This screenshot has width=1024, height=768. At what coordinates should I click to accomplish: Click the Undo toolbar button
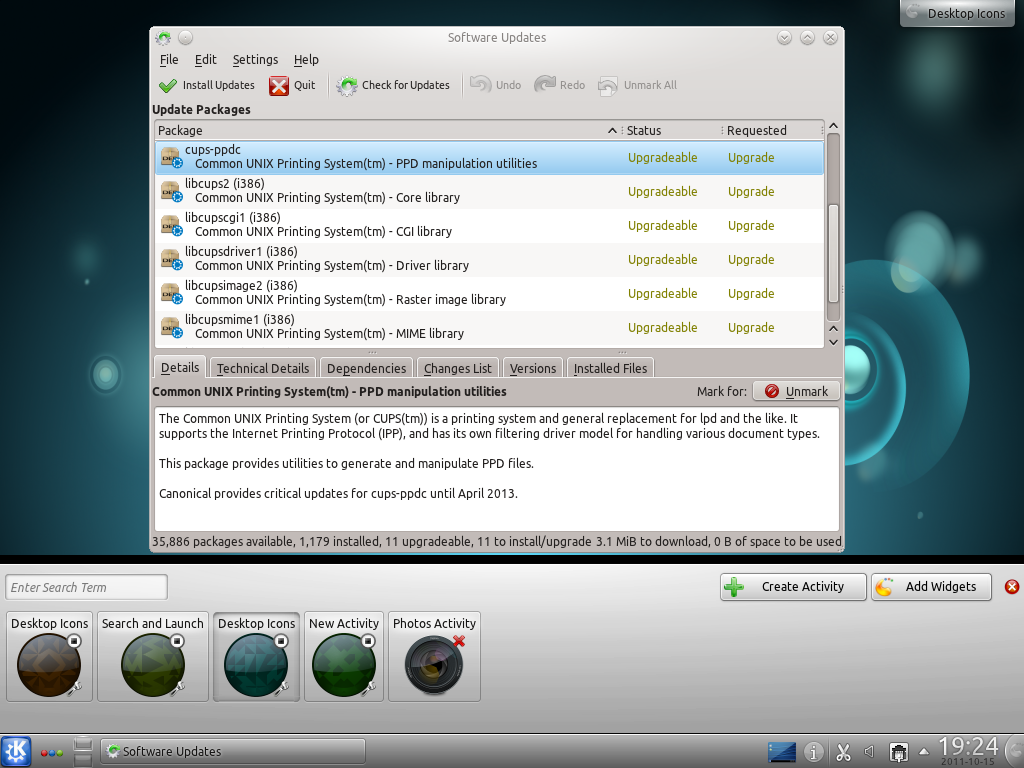point(496,85)
